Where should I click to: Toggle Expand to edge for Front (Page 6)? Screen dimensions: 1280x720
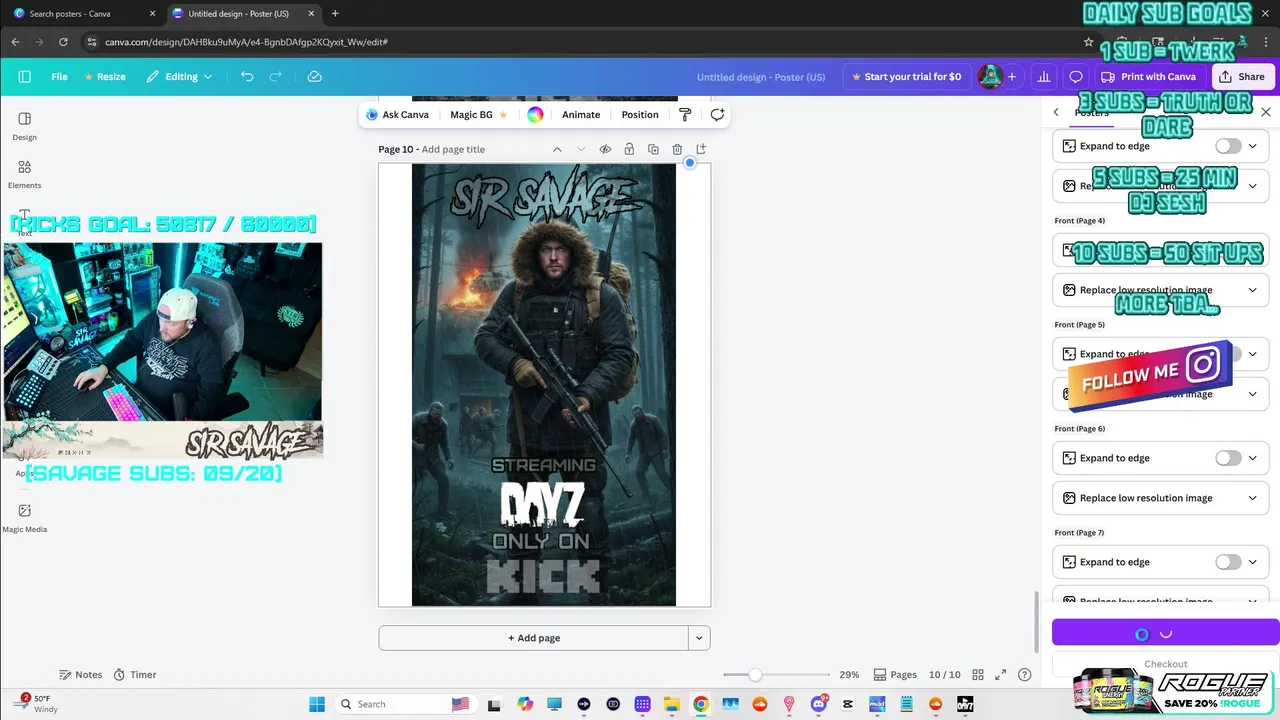click(1228, 458)
